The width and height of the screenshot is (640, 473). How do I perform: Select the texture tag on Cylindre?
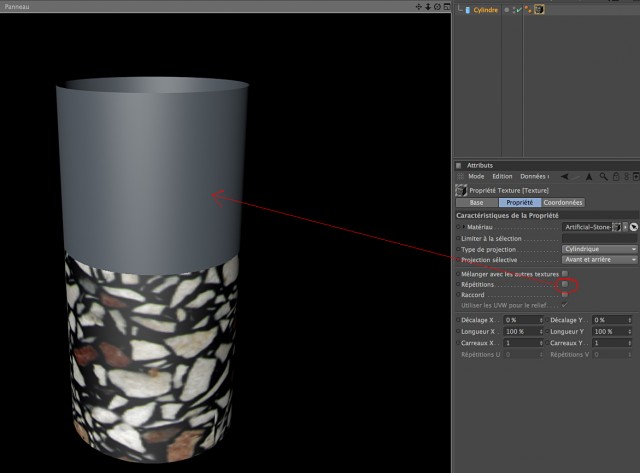[x=539, y=9]
